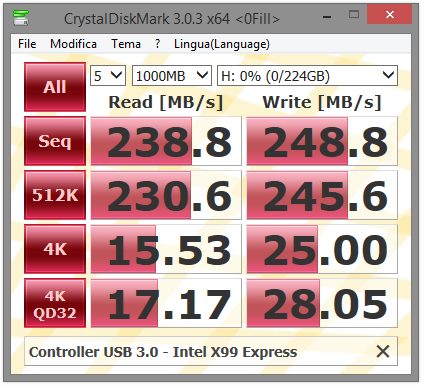Select the 512K read value 230.6

coord(166,195)
